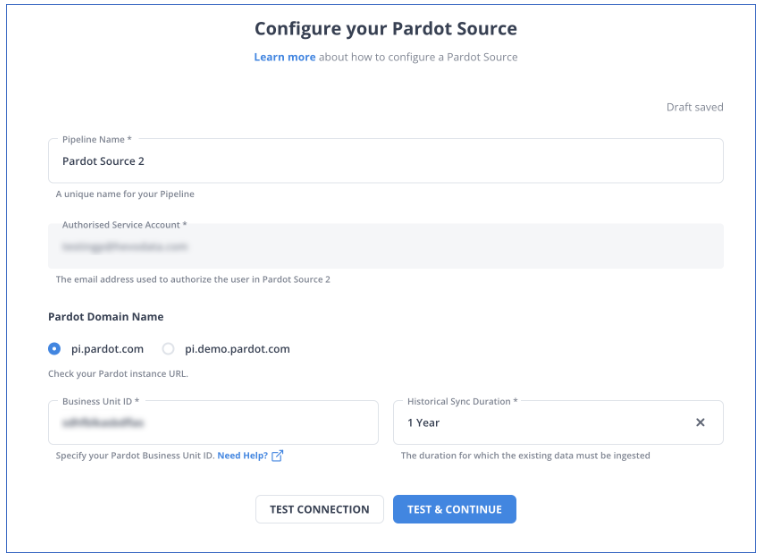Select the pi.demo.pardot.com radio option
The width and height of the screenshot is (763, 557).
click(x=168, y=349)
